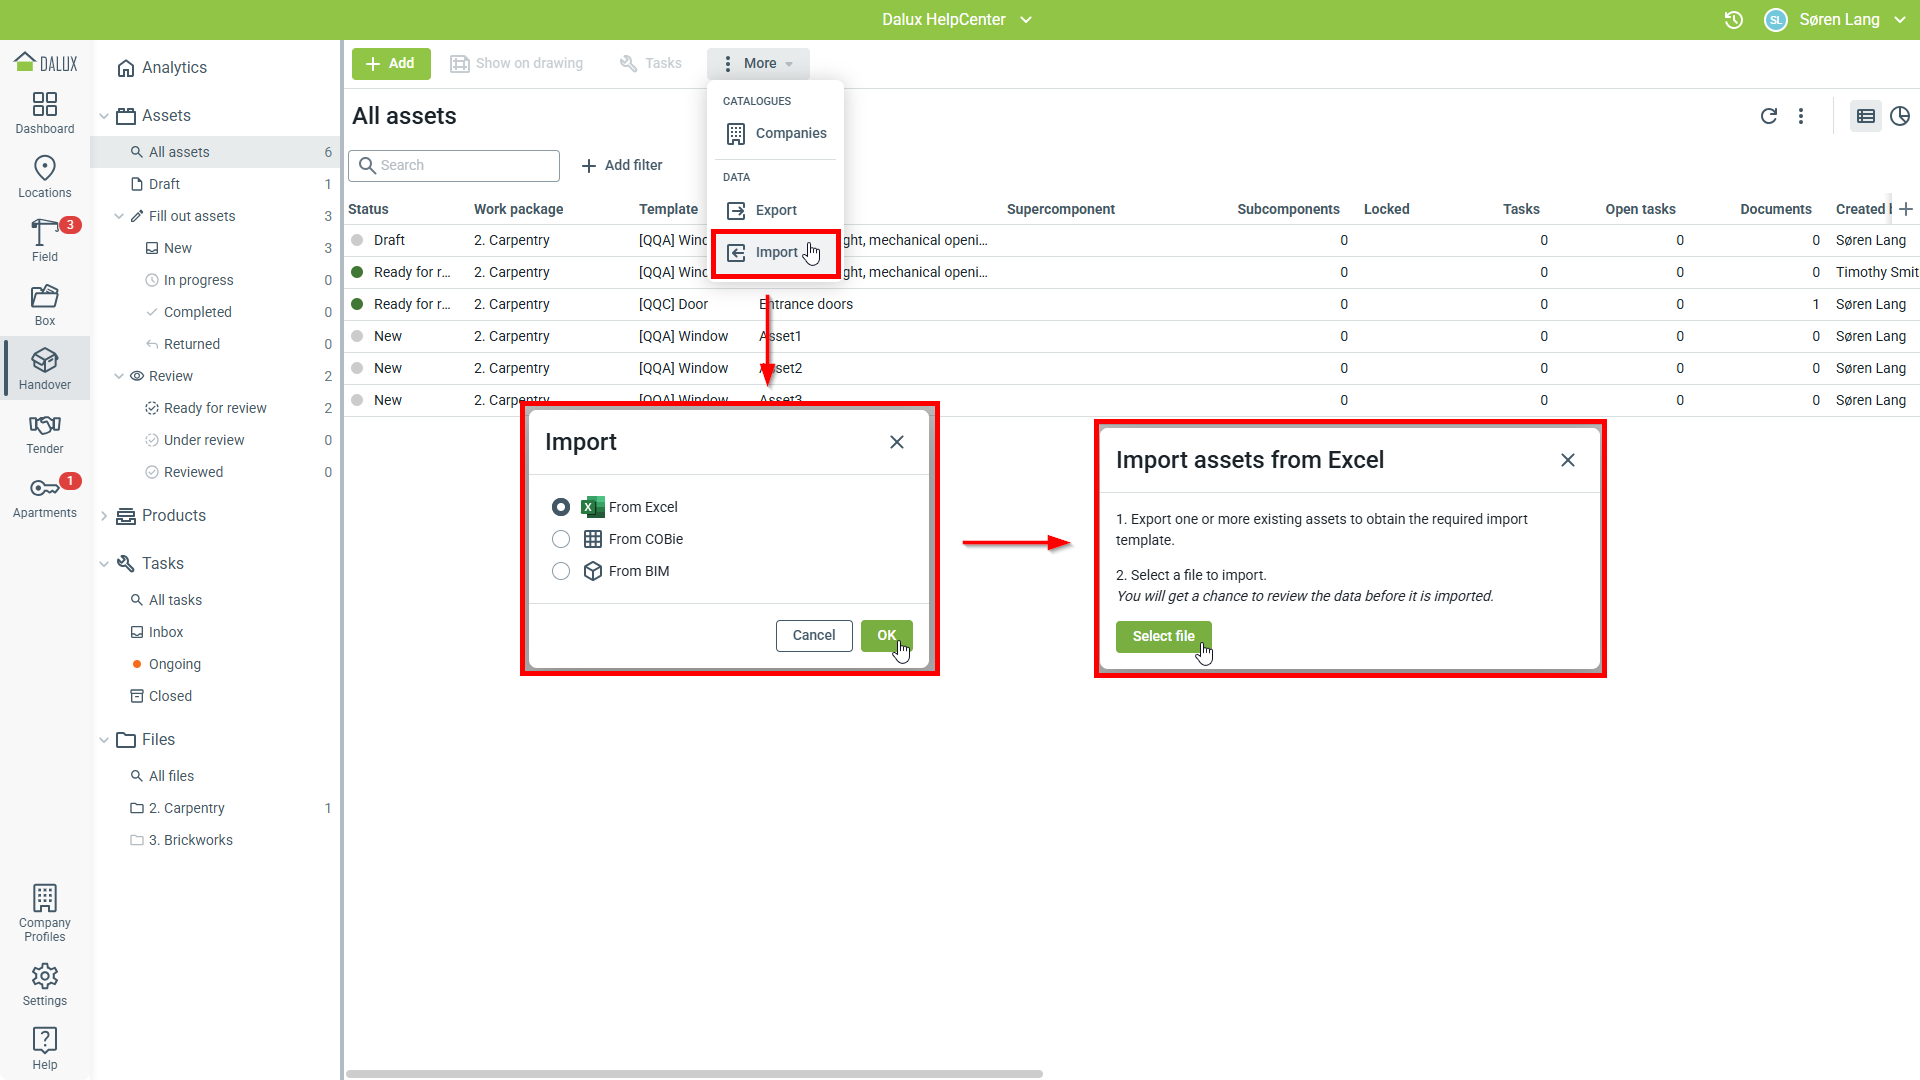The width and height of the screenshot is (1920, 1080).
Task: Select the From COBie radio option
Action: coord(561,539)
